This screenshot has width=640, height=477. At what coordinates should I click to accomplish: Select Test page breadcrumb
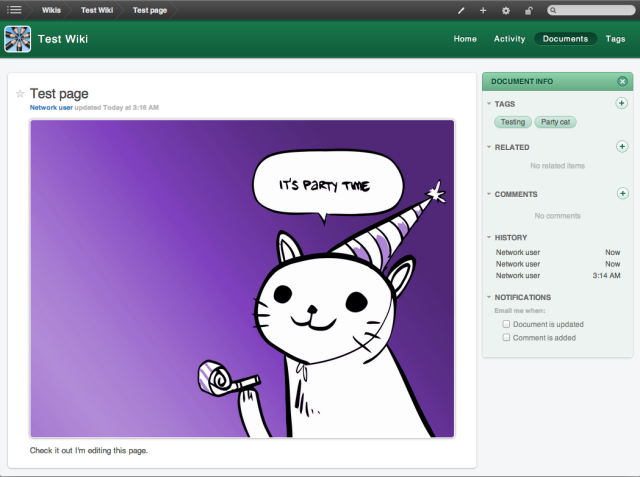tap(150, 10)
